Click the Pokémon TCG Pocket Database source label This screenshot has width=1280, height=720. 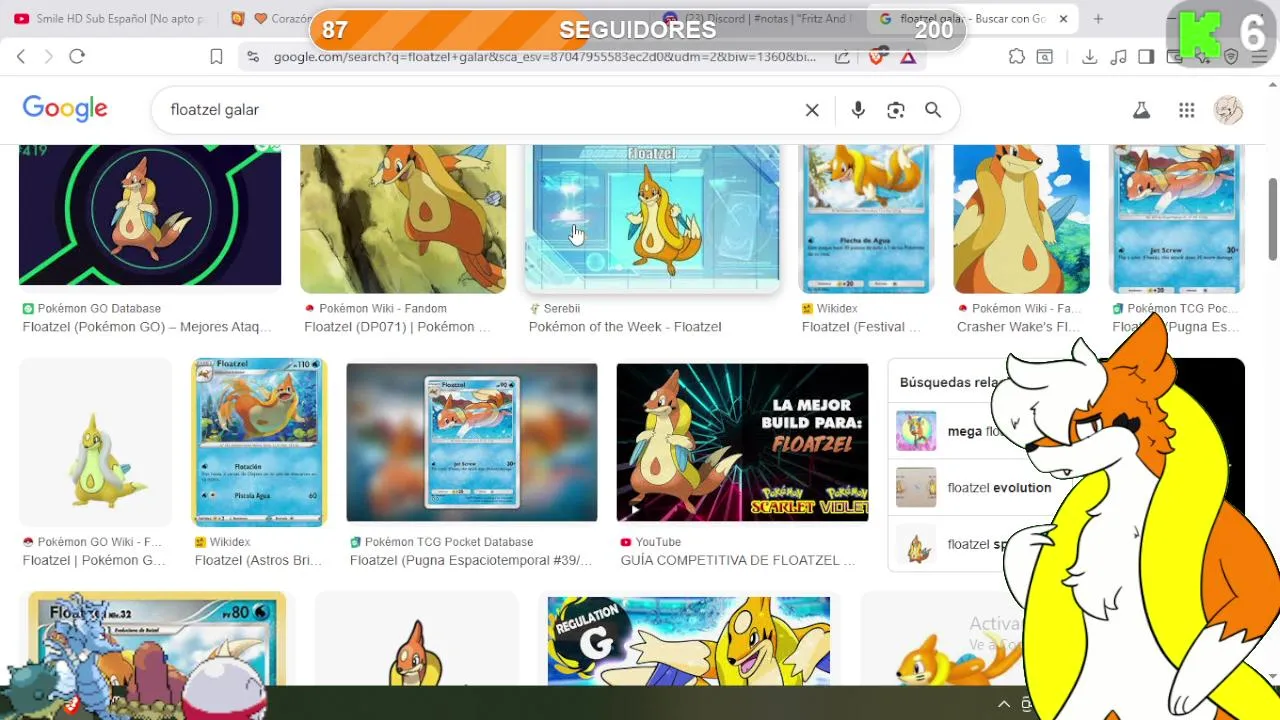449,542
